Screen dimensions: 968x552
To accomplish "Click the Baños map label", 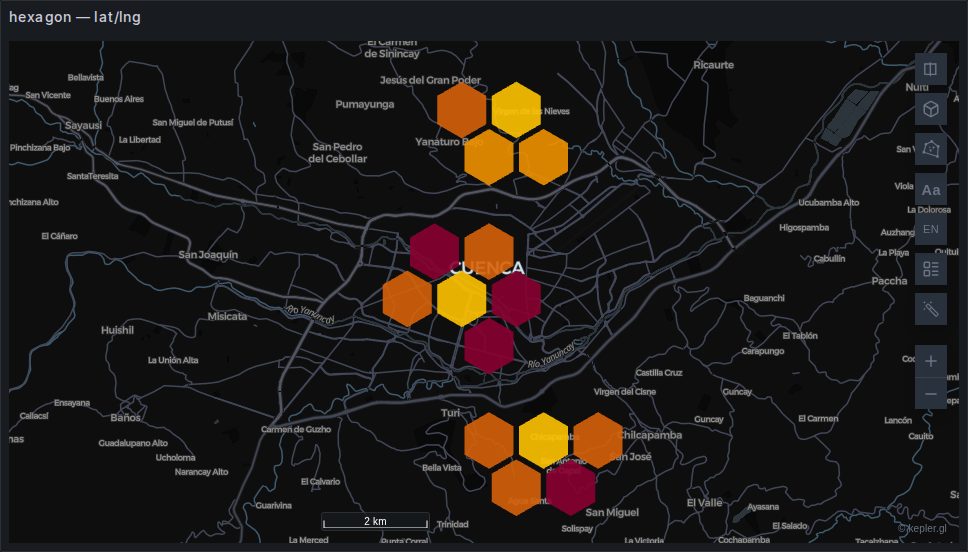I will click(125, 417).
